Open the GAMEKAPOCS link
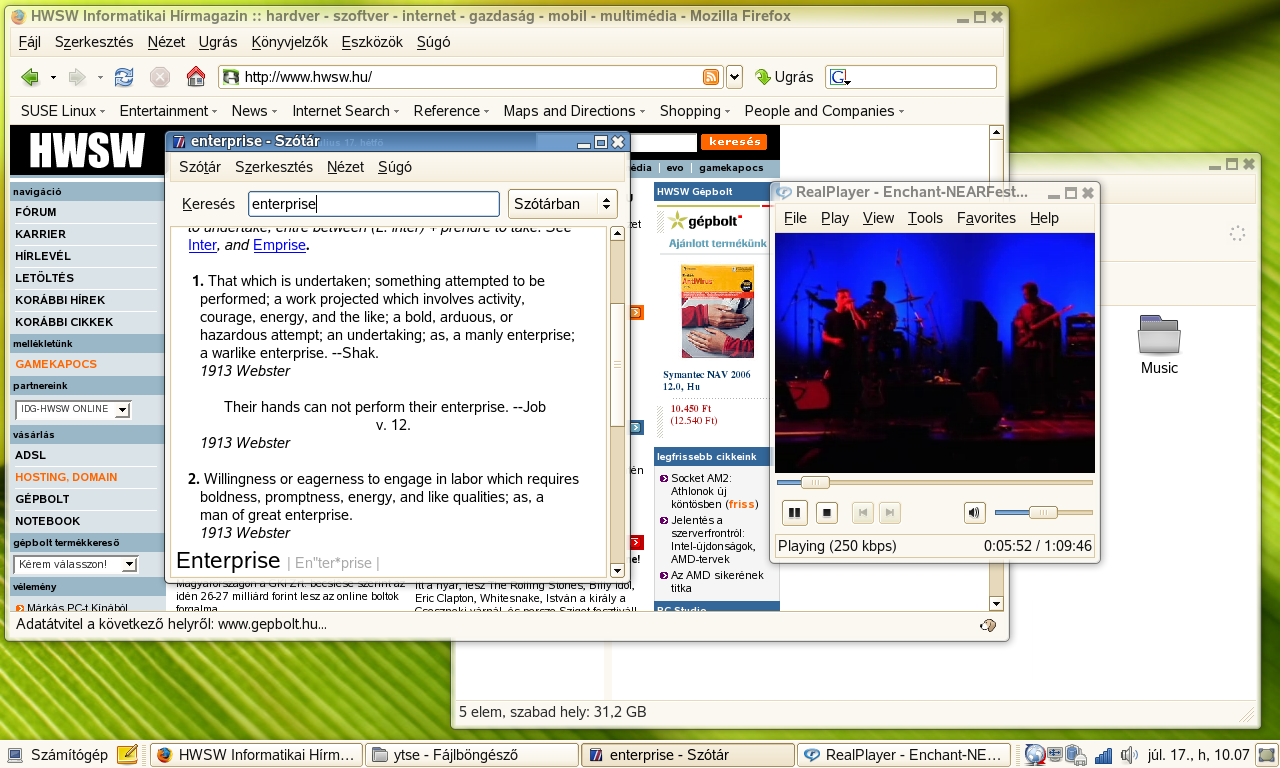 (x=56, y=364)
